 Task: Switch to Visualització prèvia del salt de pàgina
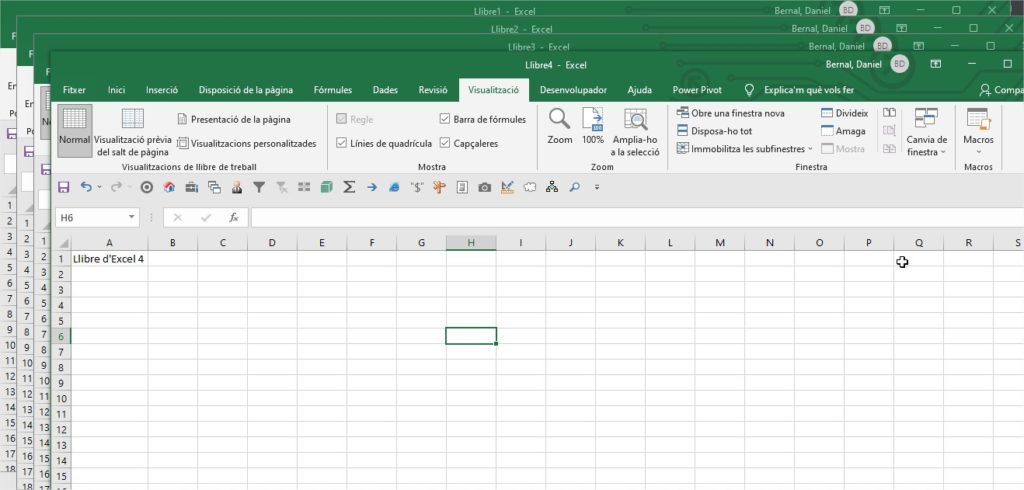pos(133,132)
